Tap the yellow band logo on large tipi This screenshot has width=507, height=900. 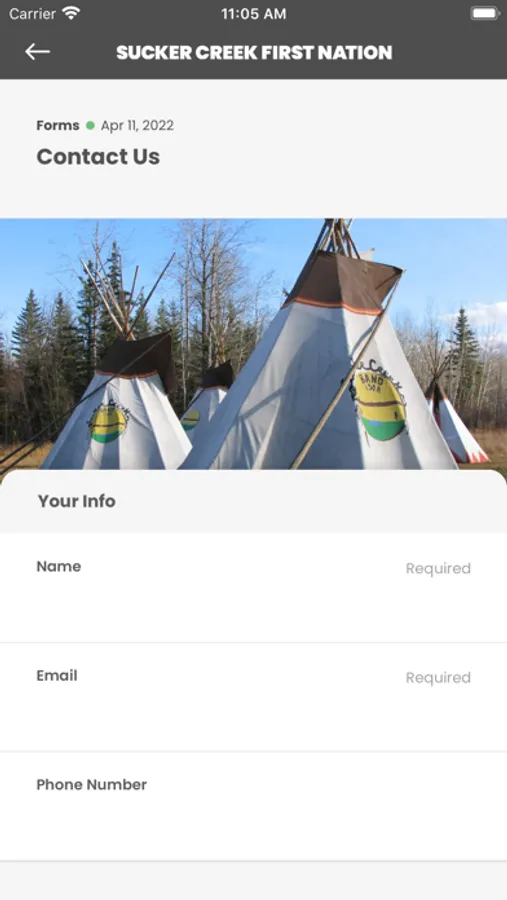pyautogui.click(x=378, y=403)
